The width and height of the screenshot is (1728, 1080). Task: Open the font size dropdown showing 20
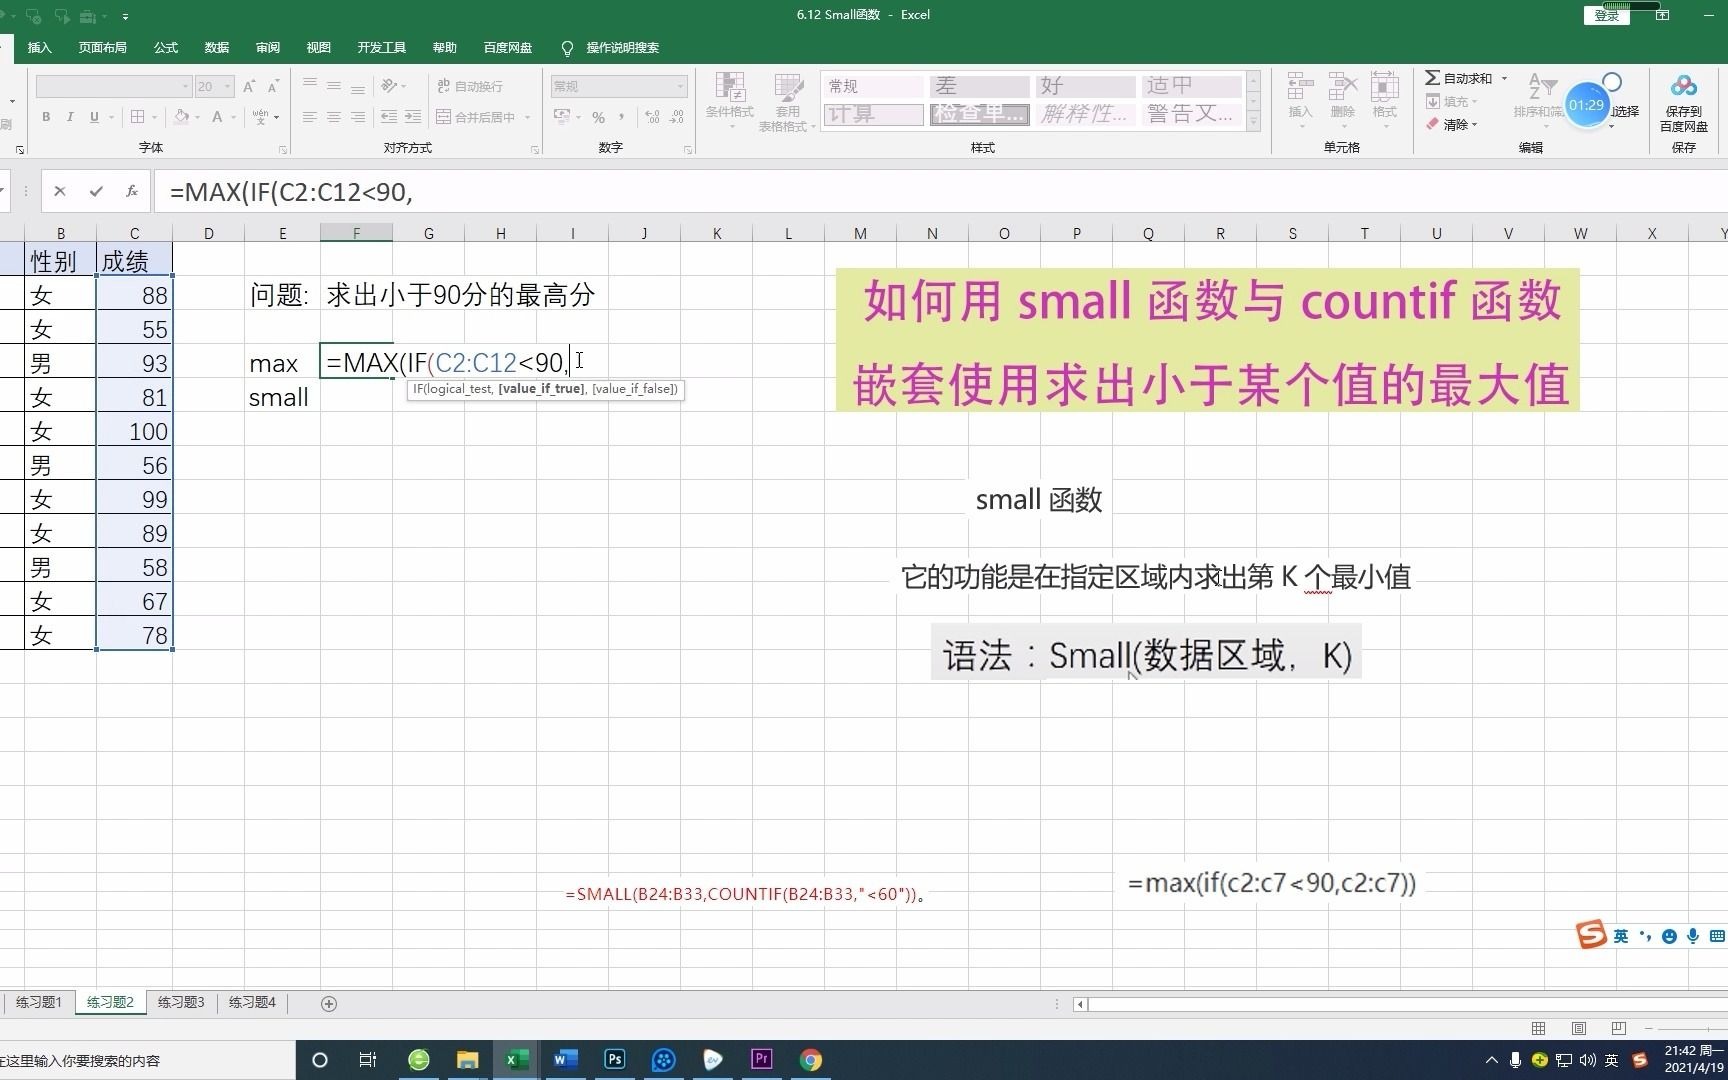[228, 86]
